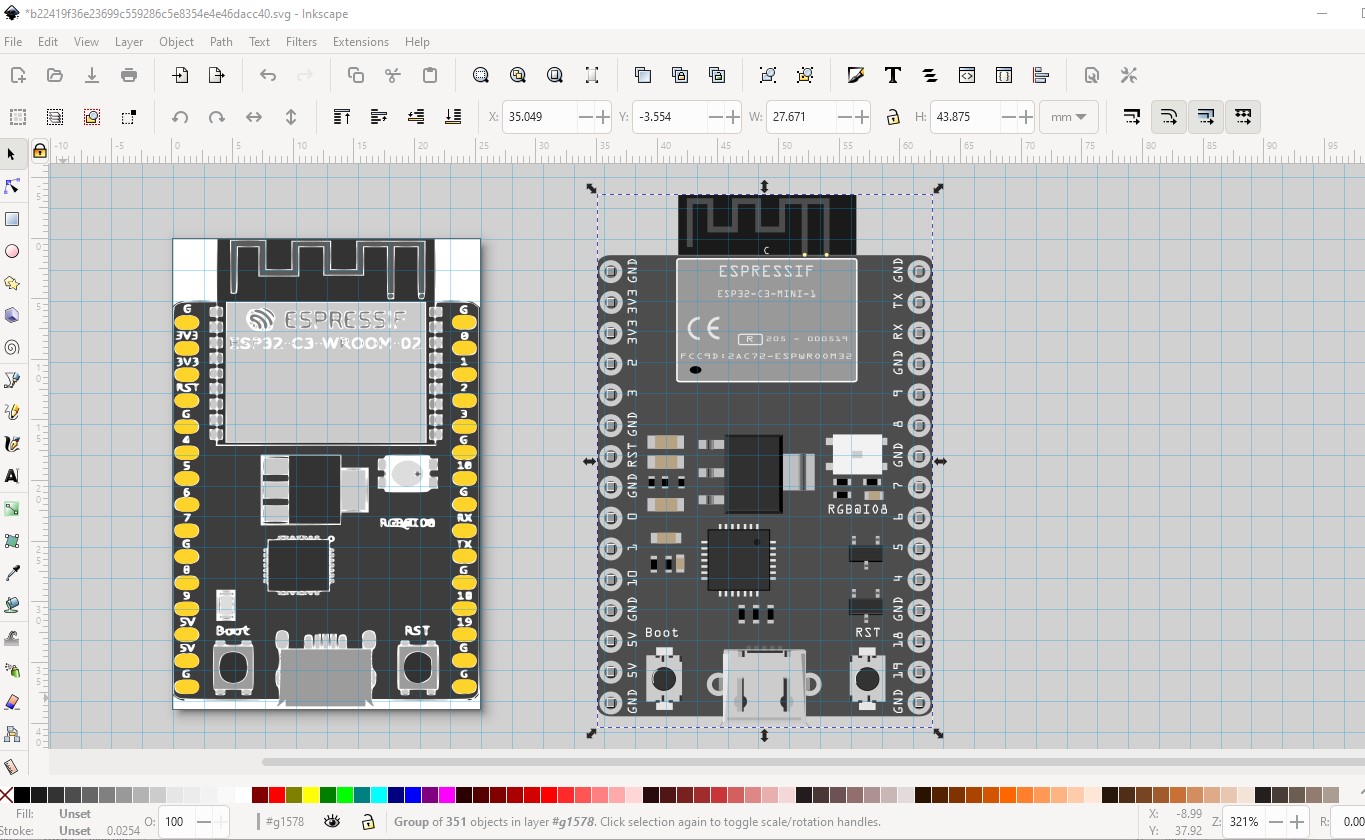Click the Fill indicator Unset label
Screen dimensions: 1365x840
tap(75, 814)
